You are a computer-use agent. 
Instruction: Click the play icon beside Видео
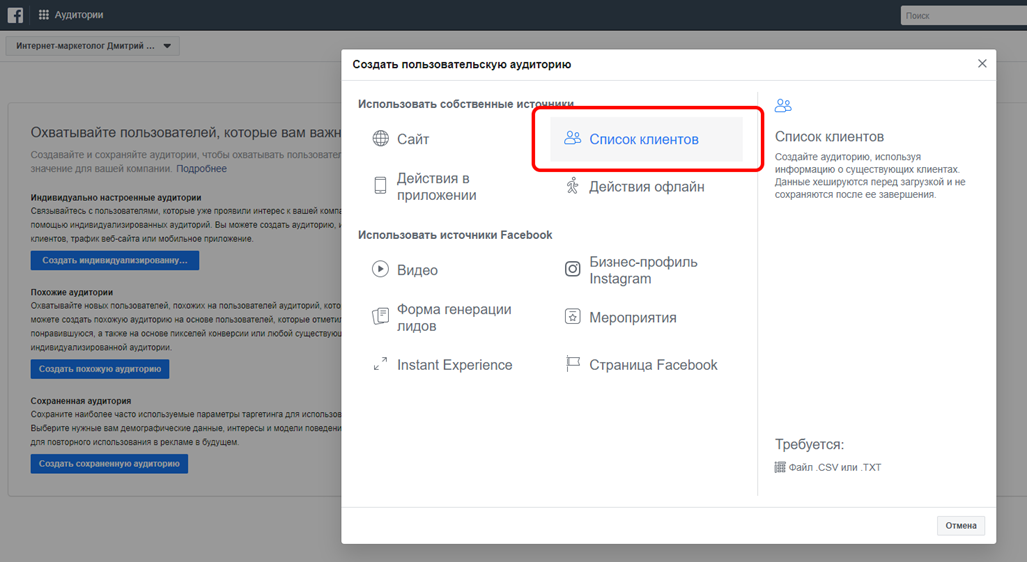point(380,269)
